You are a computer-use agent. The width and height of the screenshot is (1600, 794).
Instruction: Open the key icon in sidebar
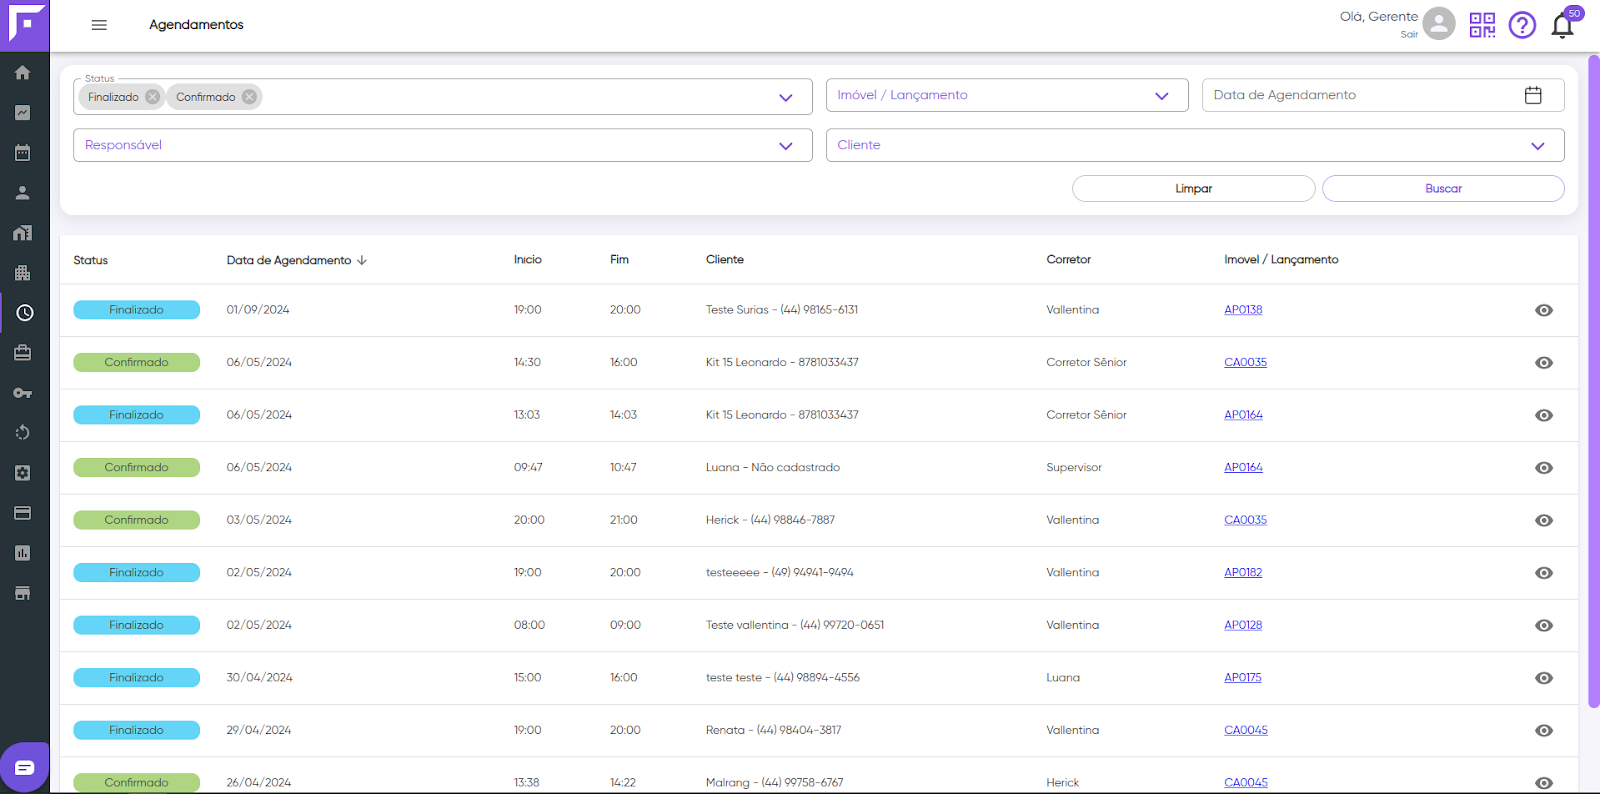tap(22, 393)
